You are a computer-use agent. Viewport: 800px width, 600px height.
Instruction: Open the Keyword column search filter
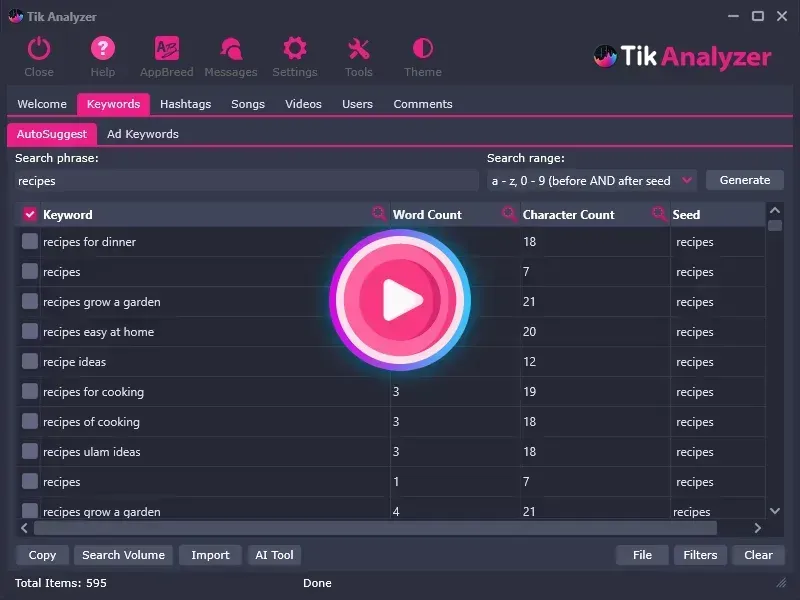click(378, 213)
